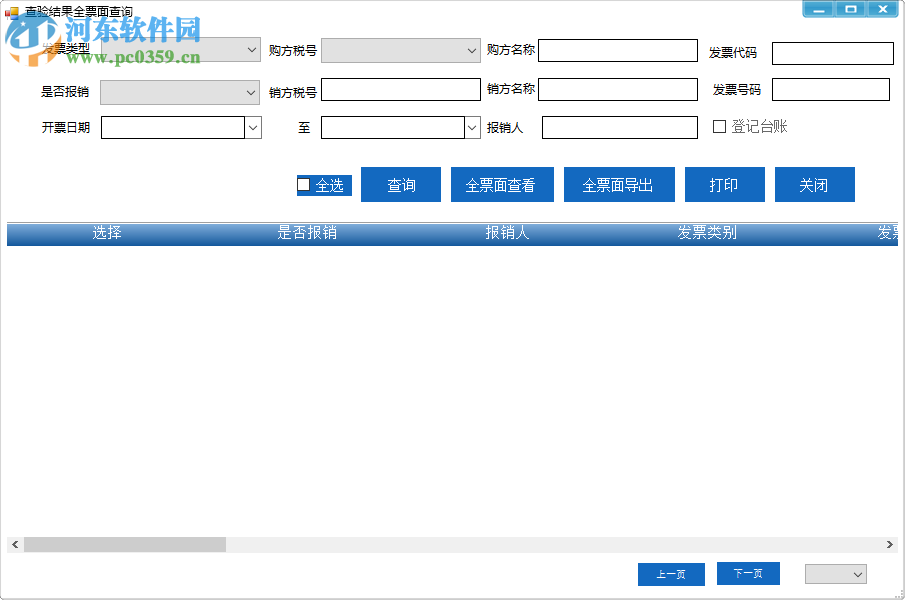
Task: Click the 上一页 previous page button
Action: (671, 573)
